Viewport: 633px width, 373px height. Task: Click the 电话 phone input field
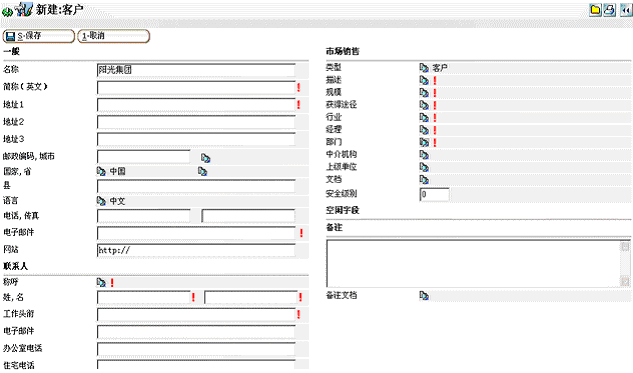[x=144, y=216]
